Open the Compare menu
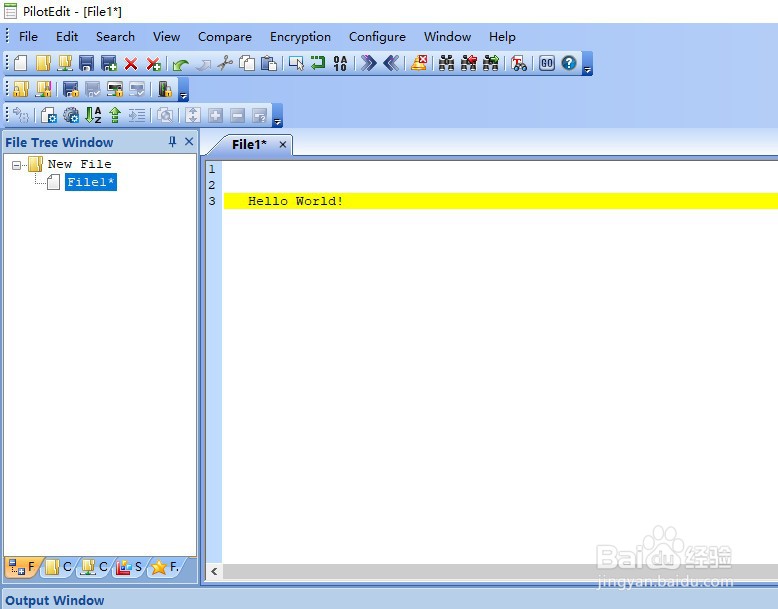The height and width of the screenshot is (609, 778). coord(225,37)
